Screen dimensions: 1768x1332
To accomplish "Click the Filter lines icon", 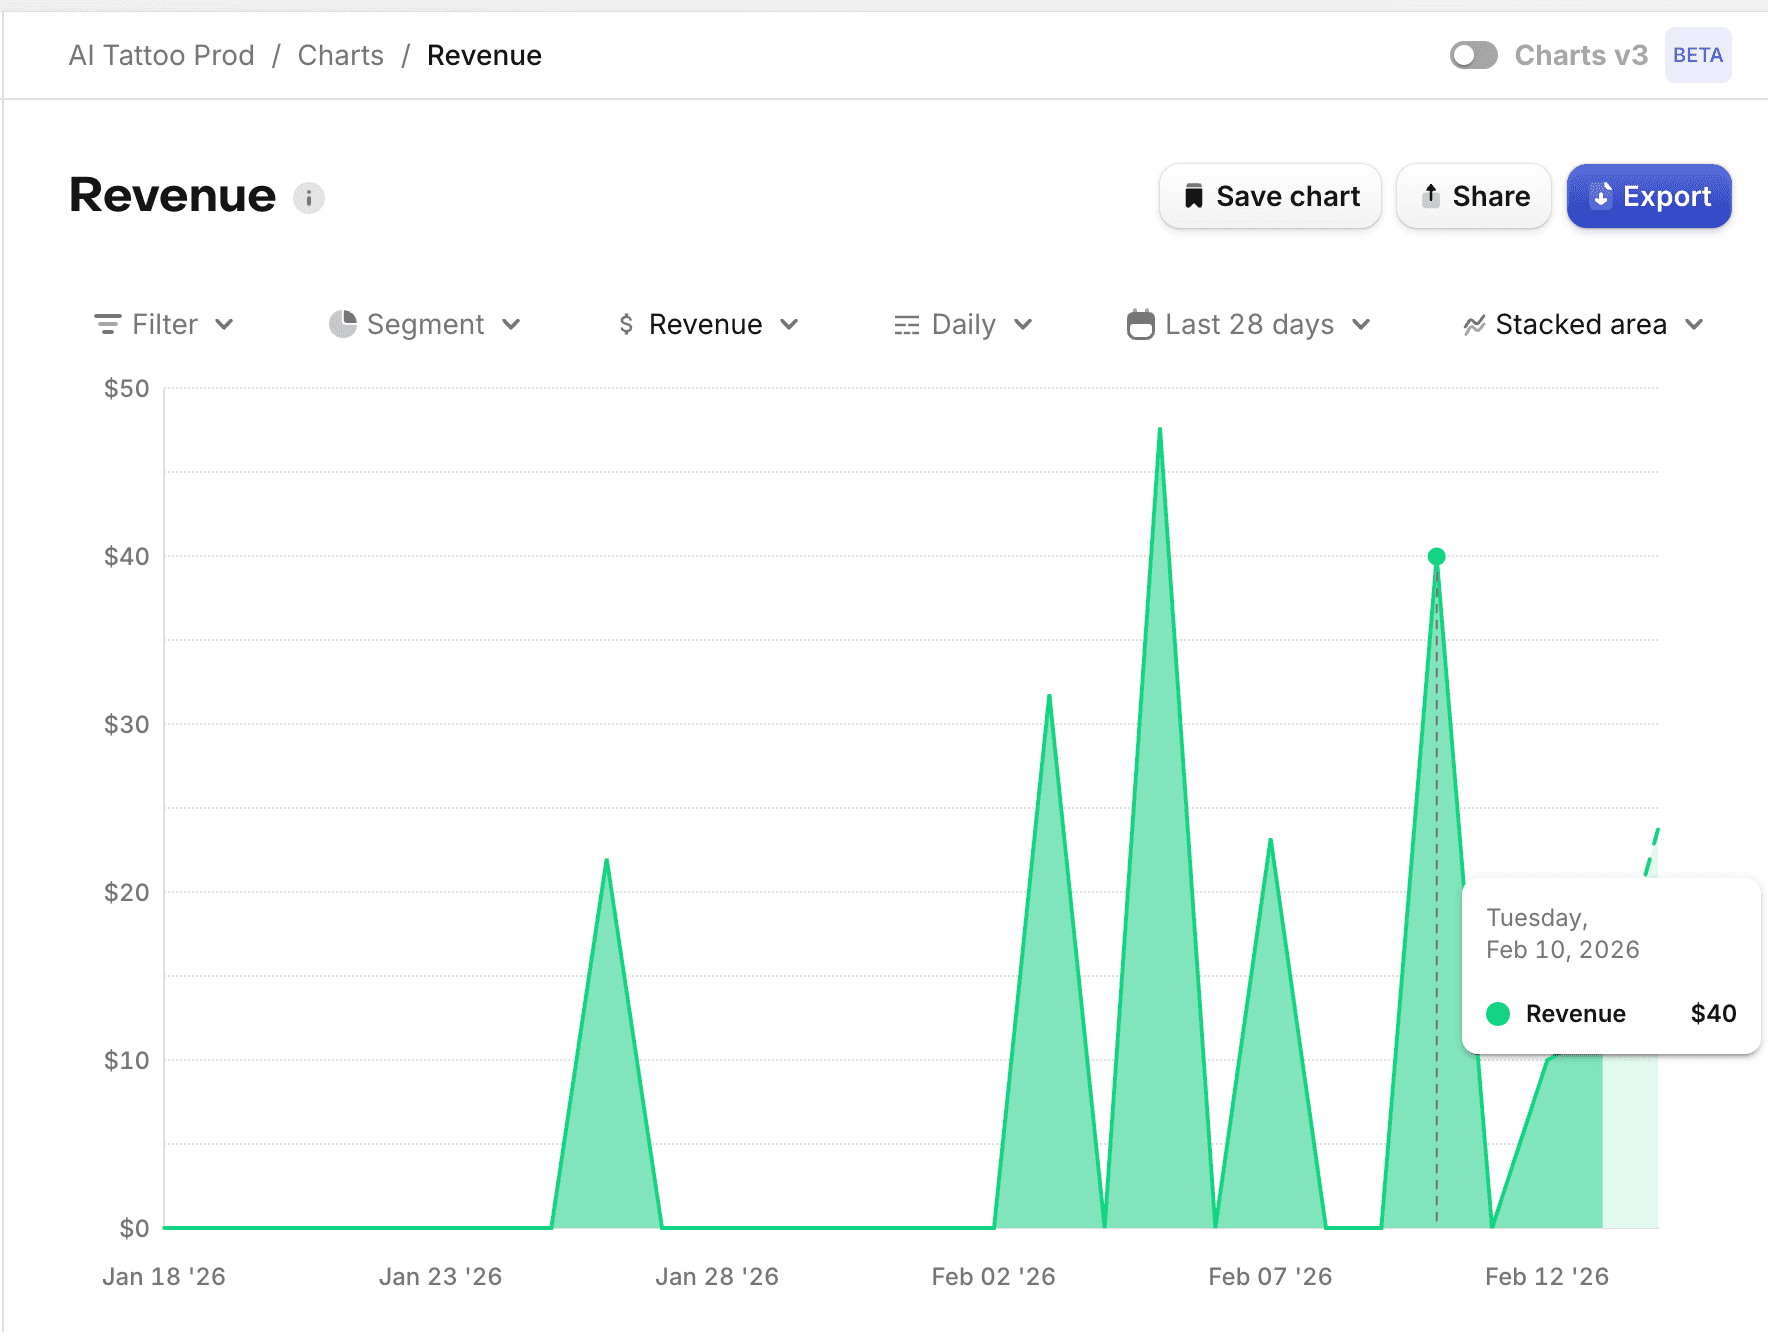I will tap(107, 325).
